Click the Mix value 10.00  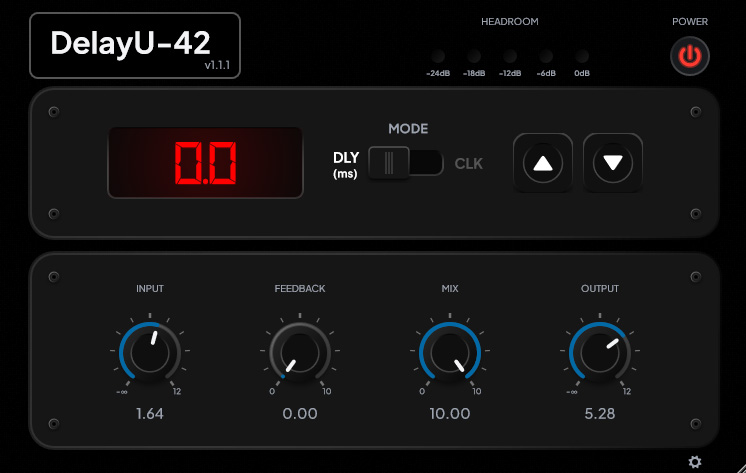(450, 414)
